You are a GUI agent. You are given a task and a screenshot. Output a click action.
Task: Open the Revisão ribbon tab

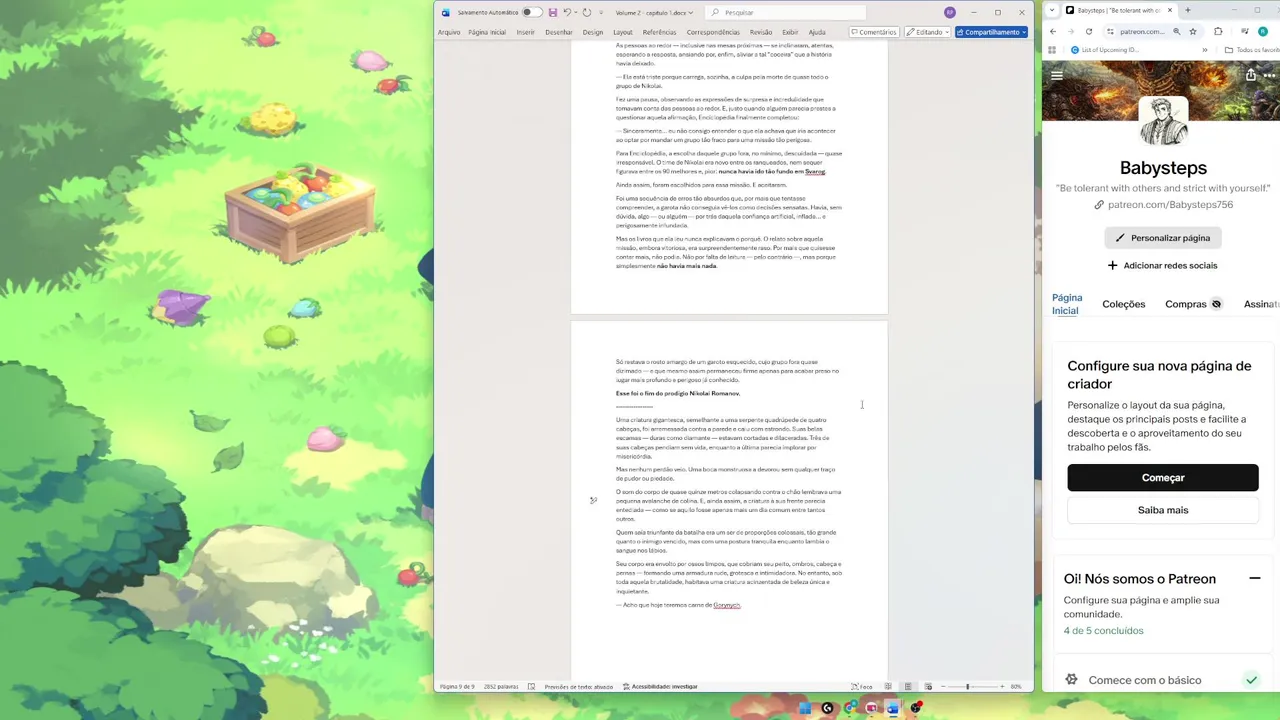click(761, 32)
